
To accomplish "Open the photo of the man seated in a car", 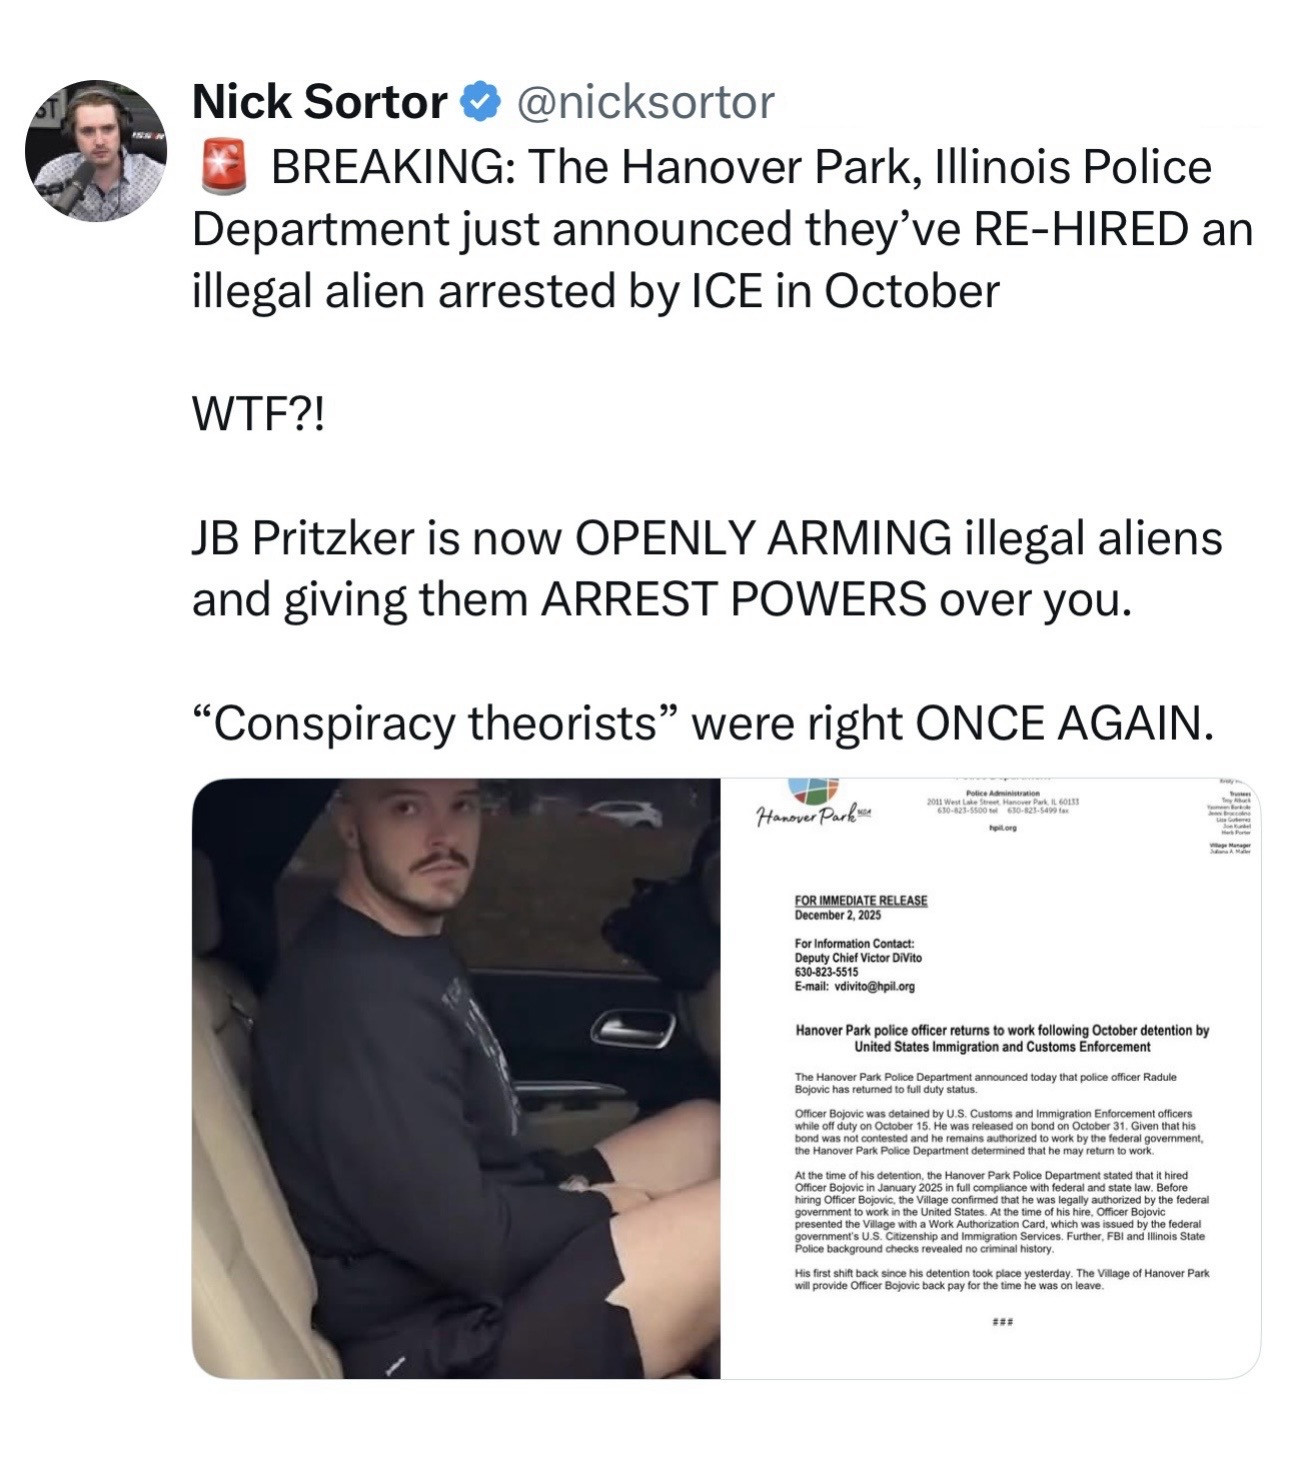I will [x=456, y=1078].
